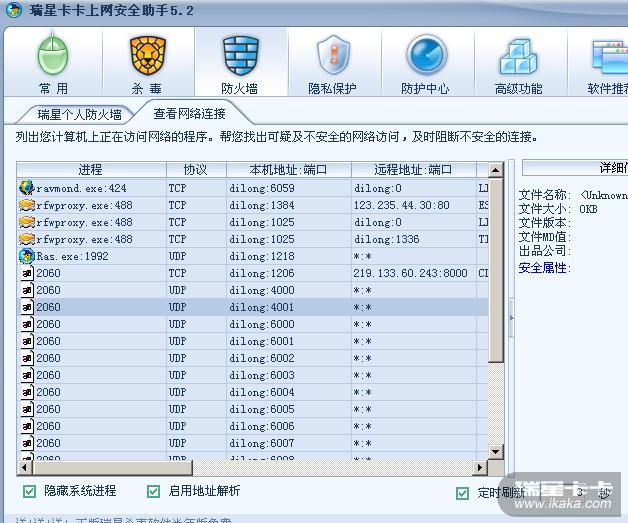Select local address dilong:6002

pyautogui.click(x=262, y=358)
